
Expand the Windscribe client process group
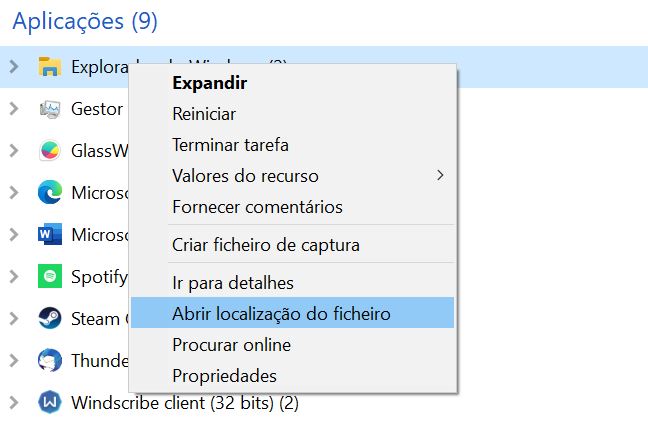coord(14,402)
